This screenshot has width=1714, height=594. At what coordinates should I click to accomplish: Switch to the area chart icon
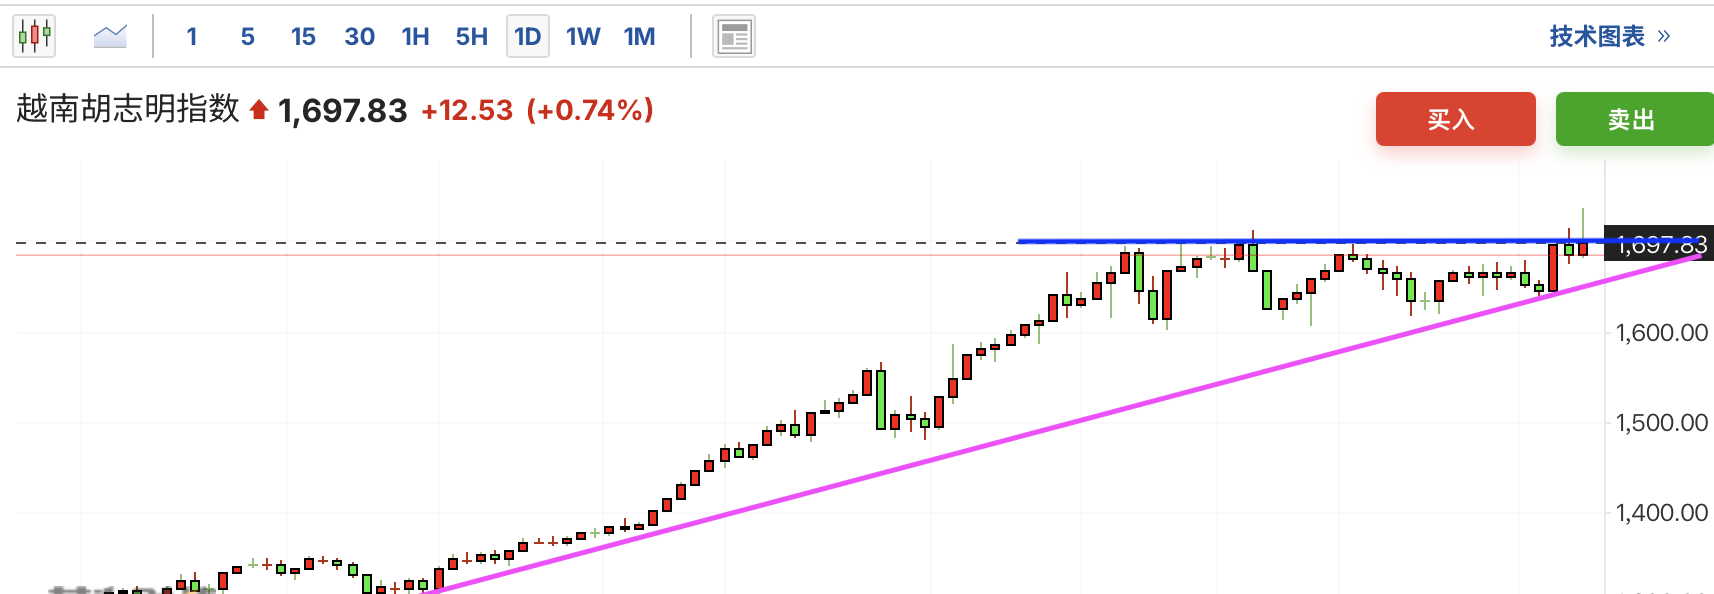110,37
